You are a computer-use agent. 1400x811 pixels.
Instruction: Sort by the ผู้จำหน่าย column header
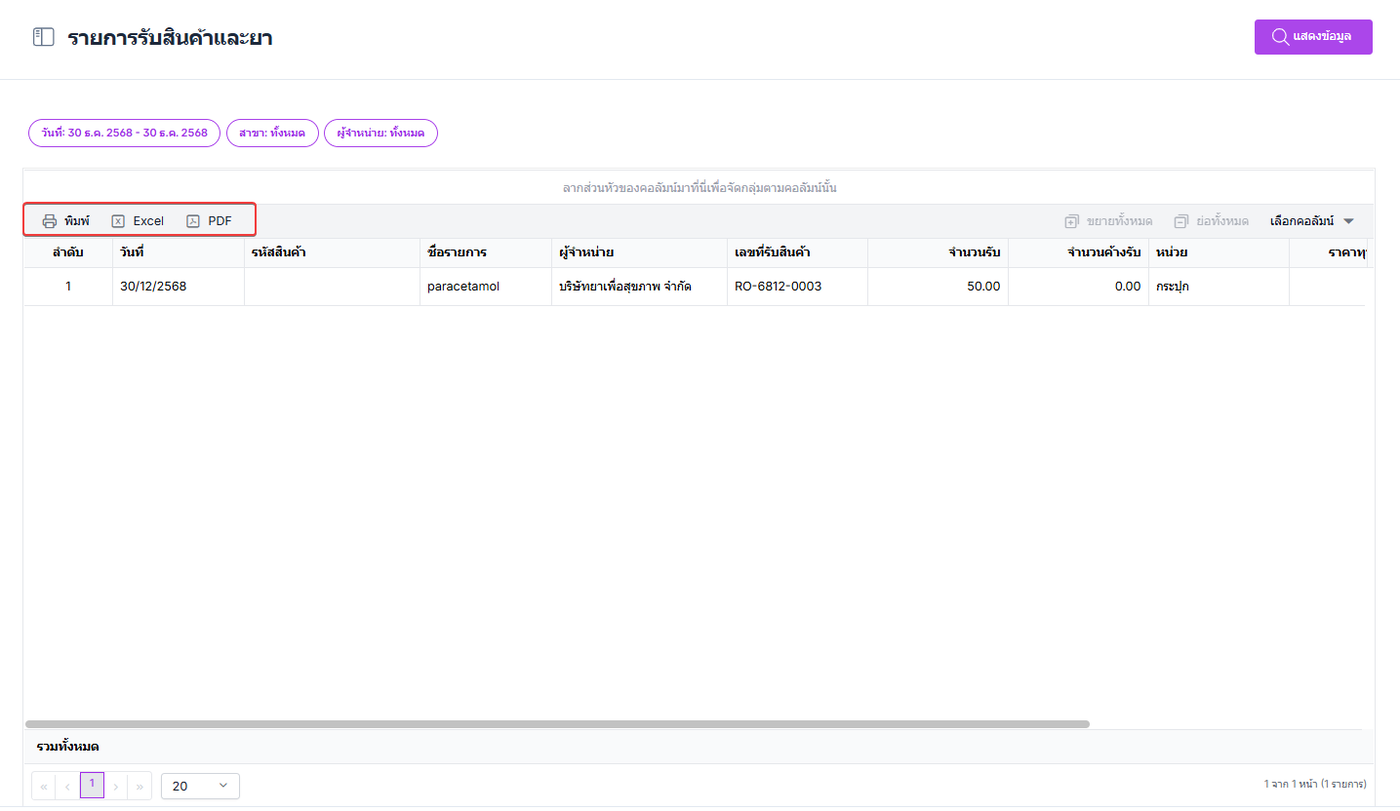tap(639, 253)
